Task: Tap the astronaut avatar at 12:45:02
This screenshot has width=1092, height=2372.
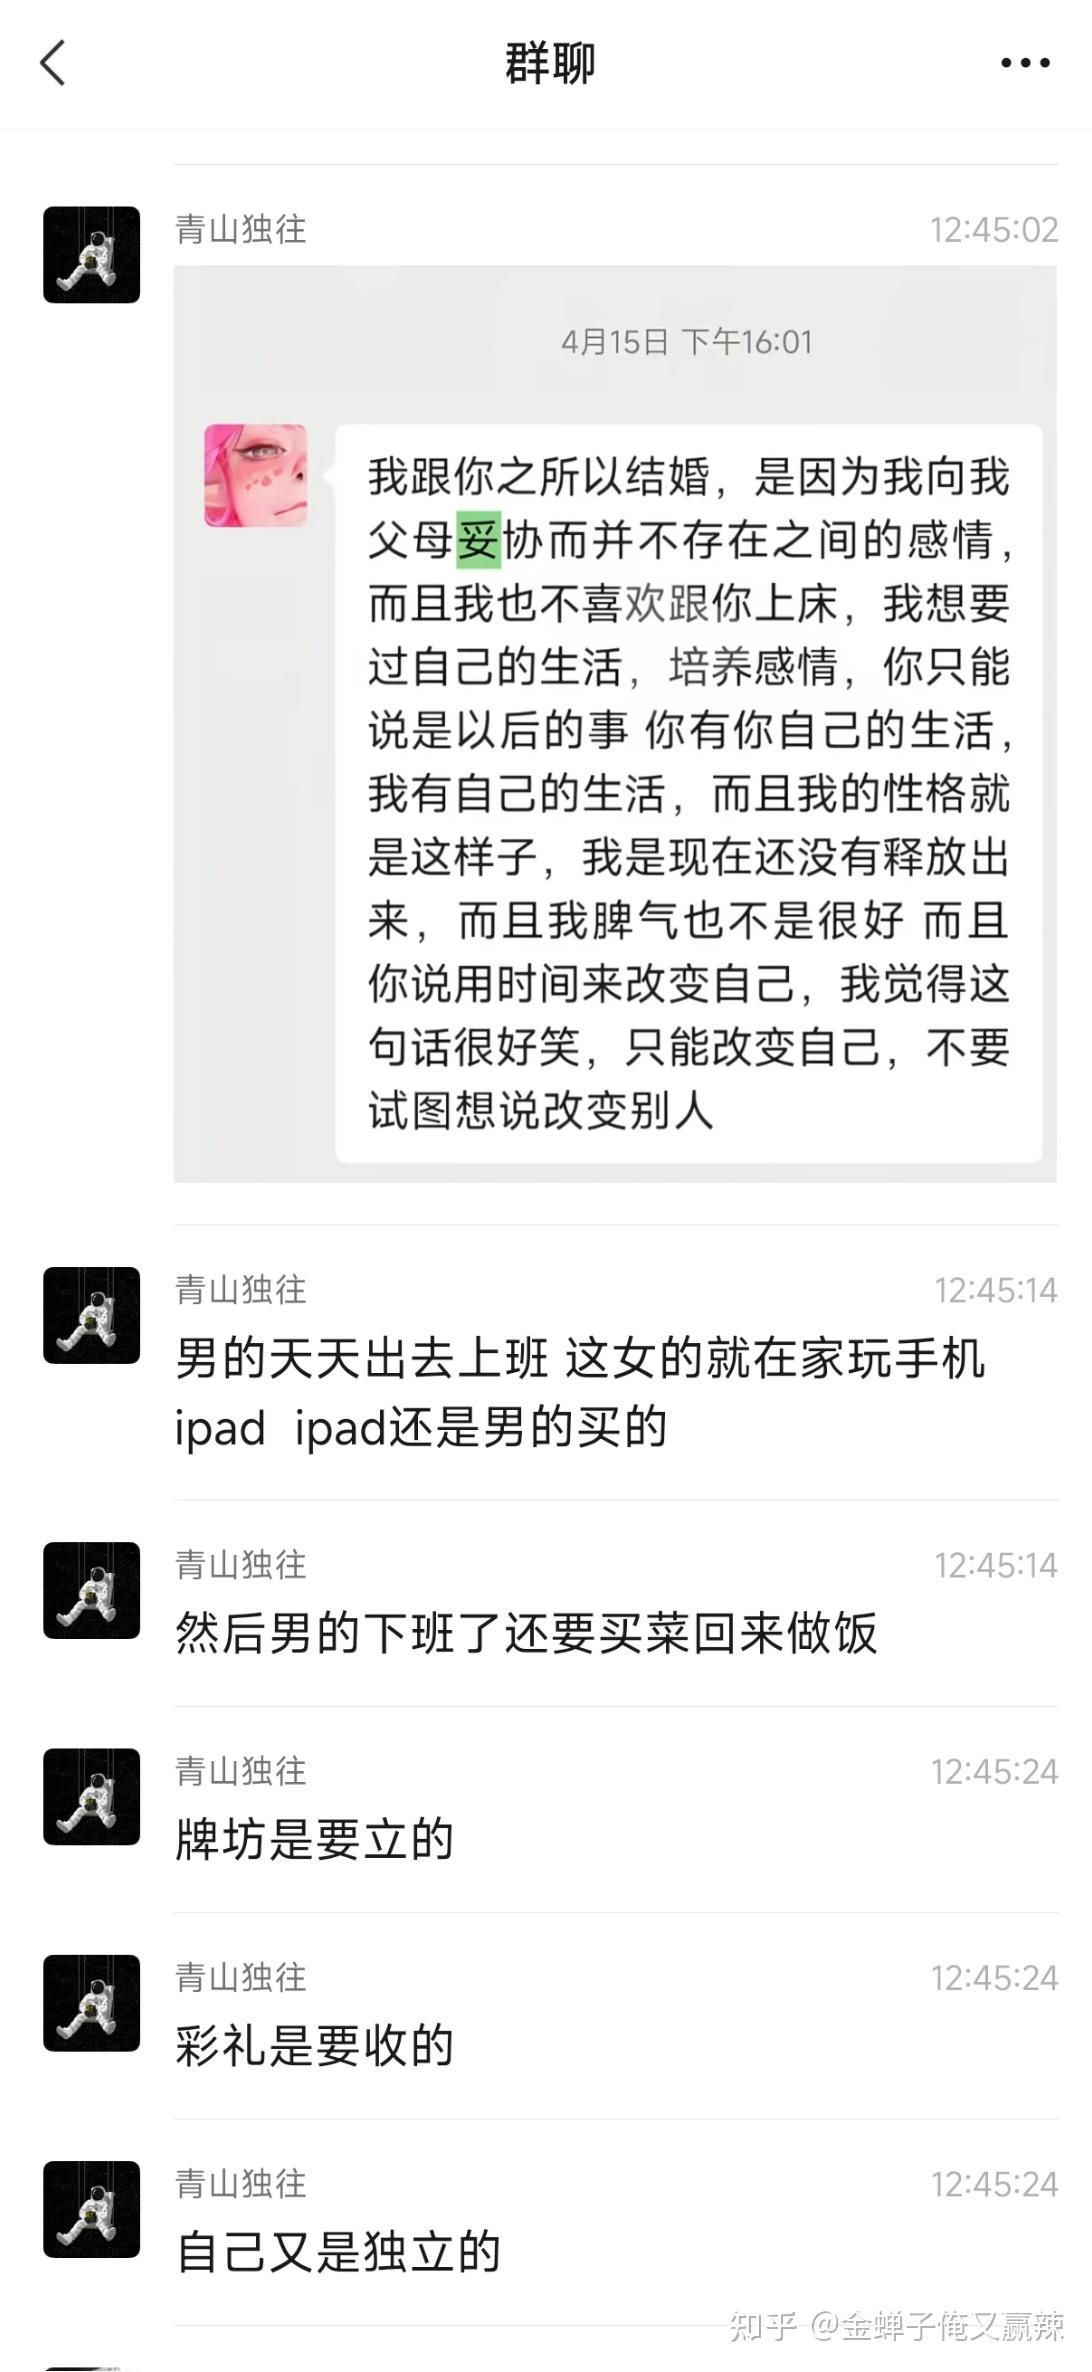Action: click(x=91, y=255)
